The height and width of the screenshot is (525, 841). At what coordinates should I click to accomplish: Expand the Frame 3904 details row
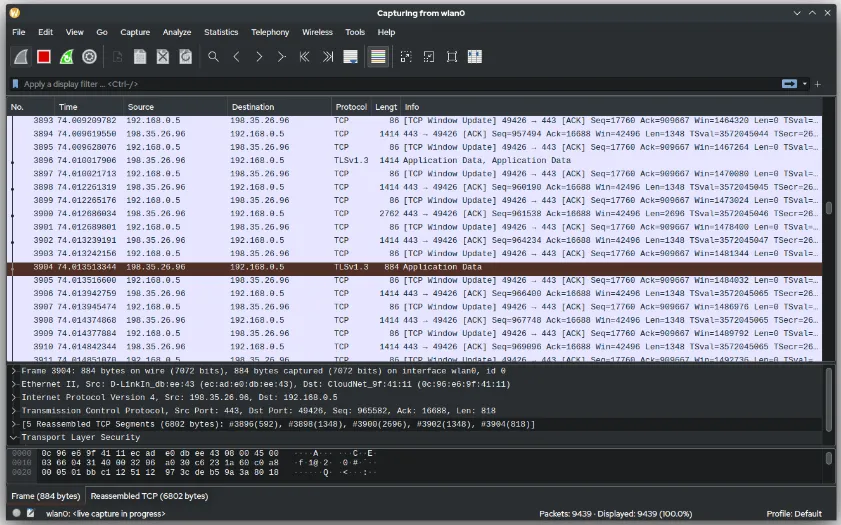click(x=14, y=371)
